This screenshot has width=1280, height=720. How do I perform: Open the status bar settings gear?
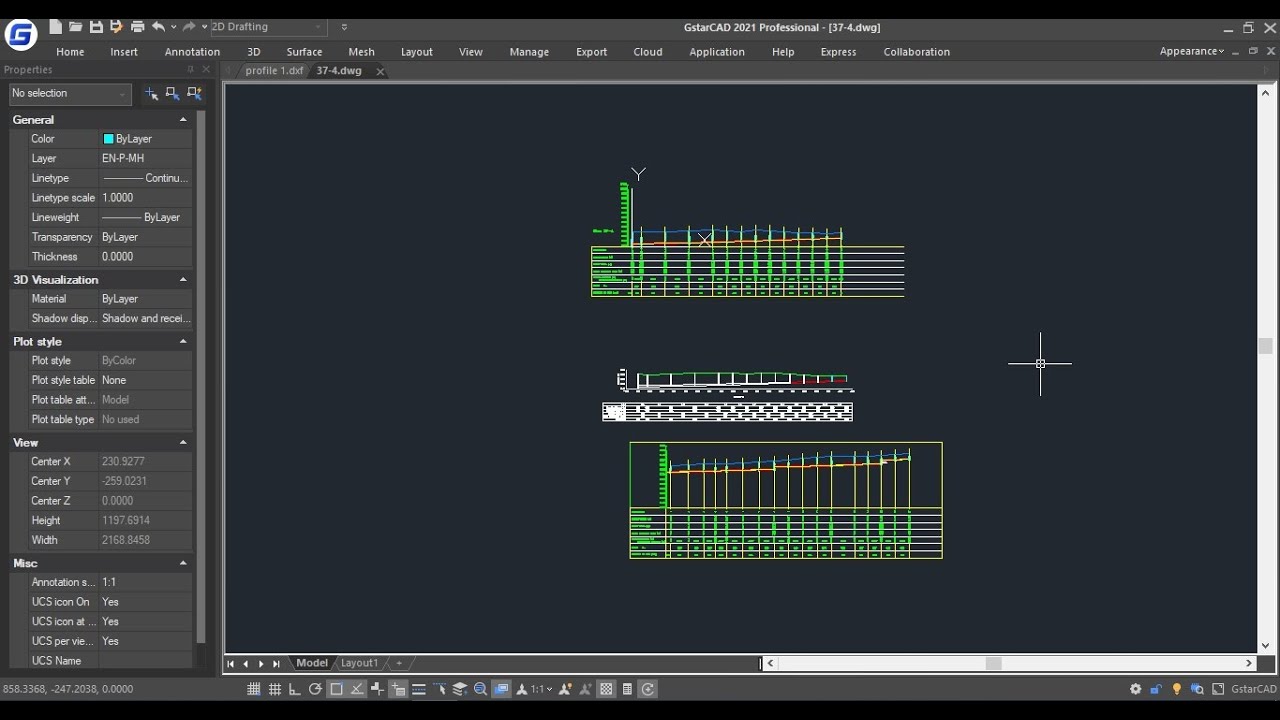(1135, 689)
